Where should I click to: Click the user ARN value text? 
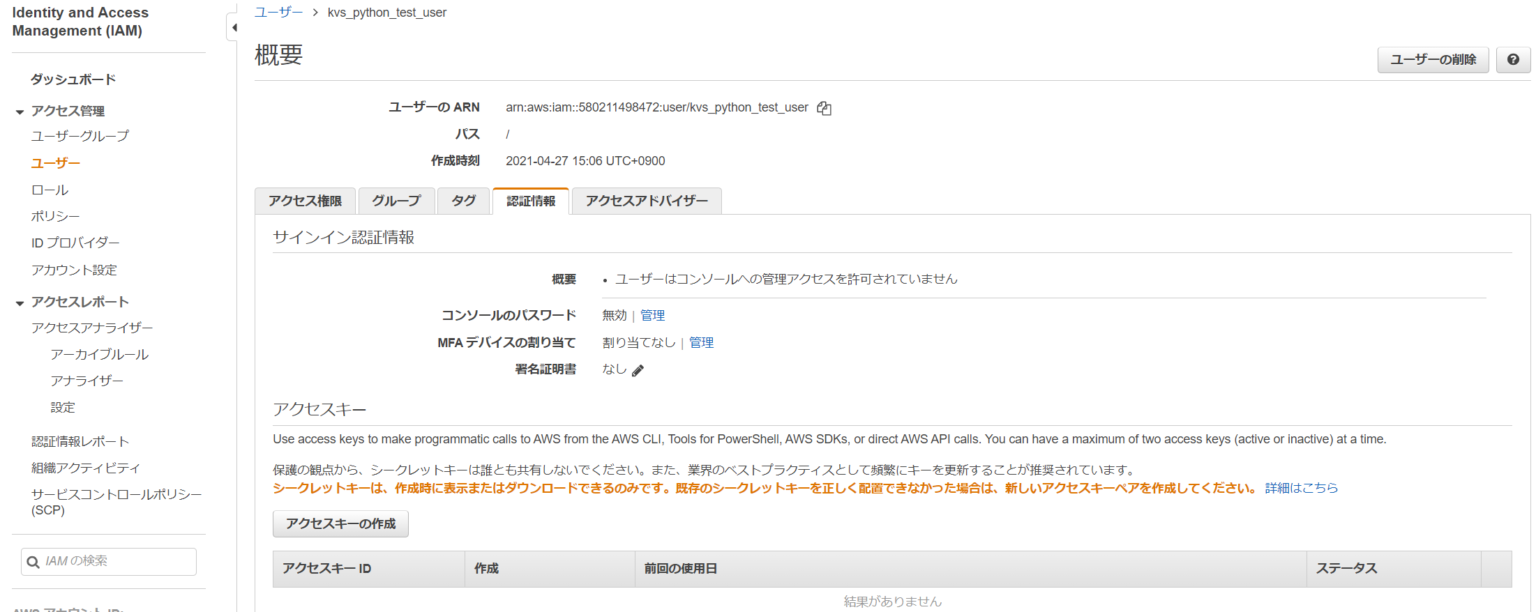tap(657, 108)
